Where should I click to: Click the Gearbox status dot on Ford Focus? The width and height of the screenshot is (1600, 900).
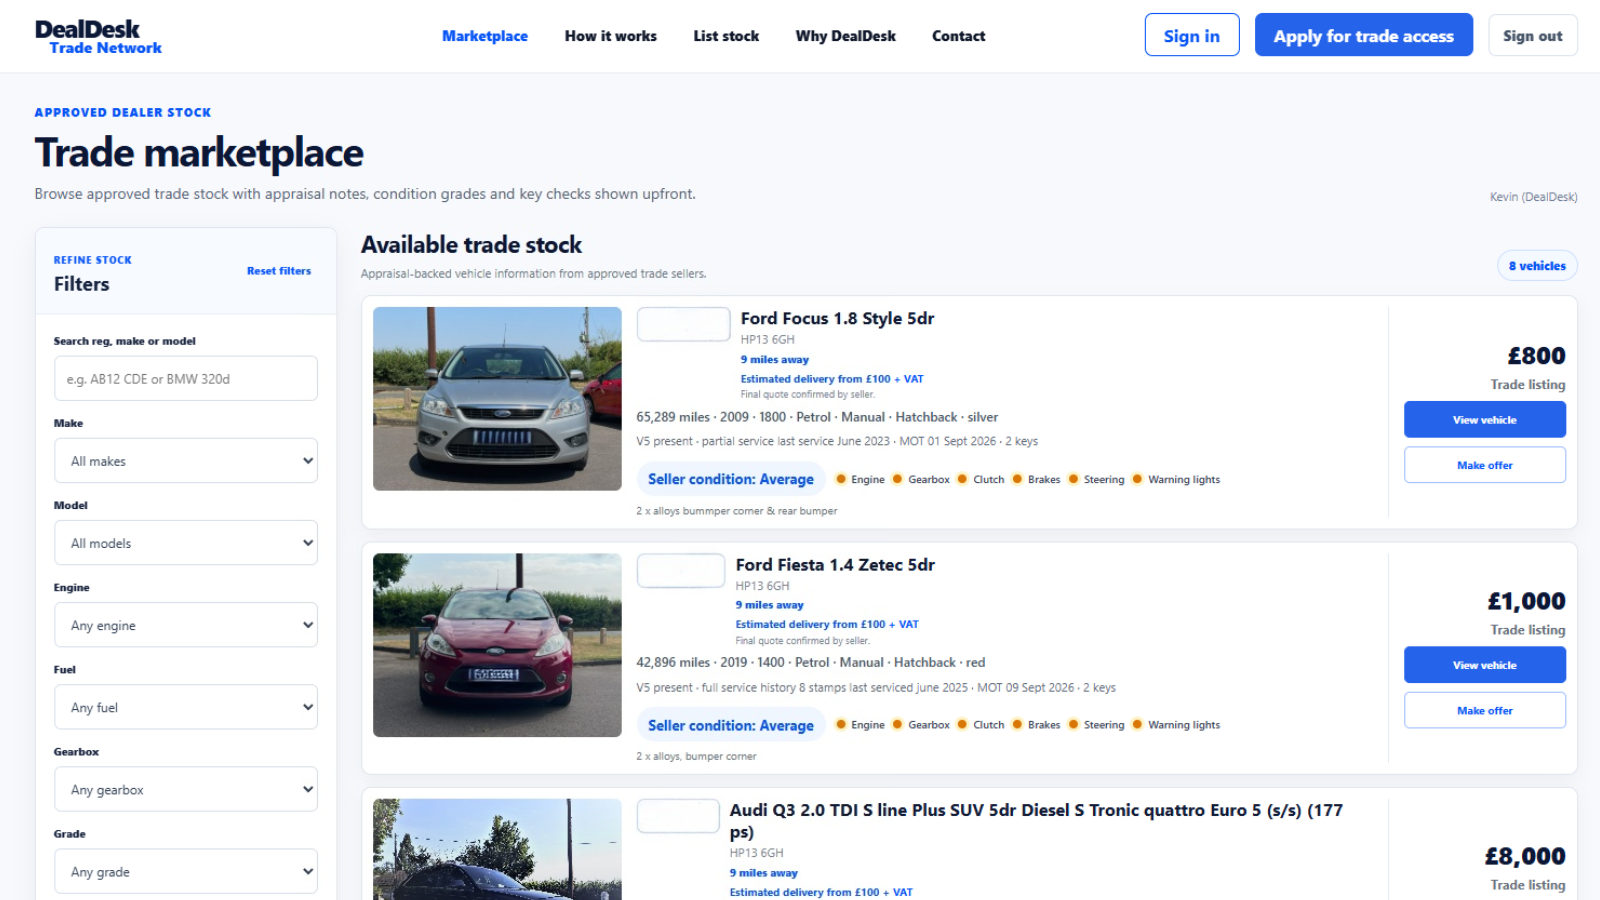898,479
